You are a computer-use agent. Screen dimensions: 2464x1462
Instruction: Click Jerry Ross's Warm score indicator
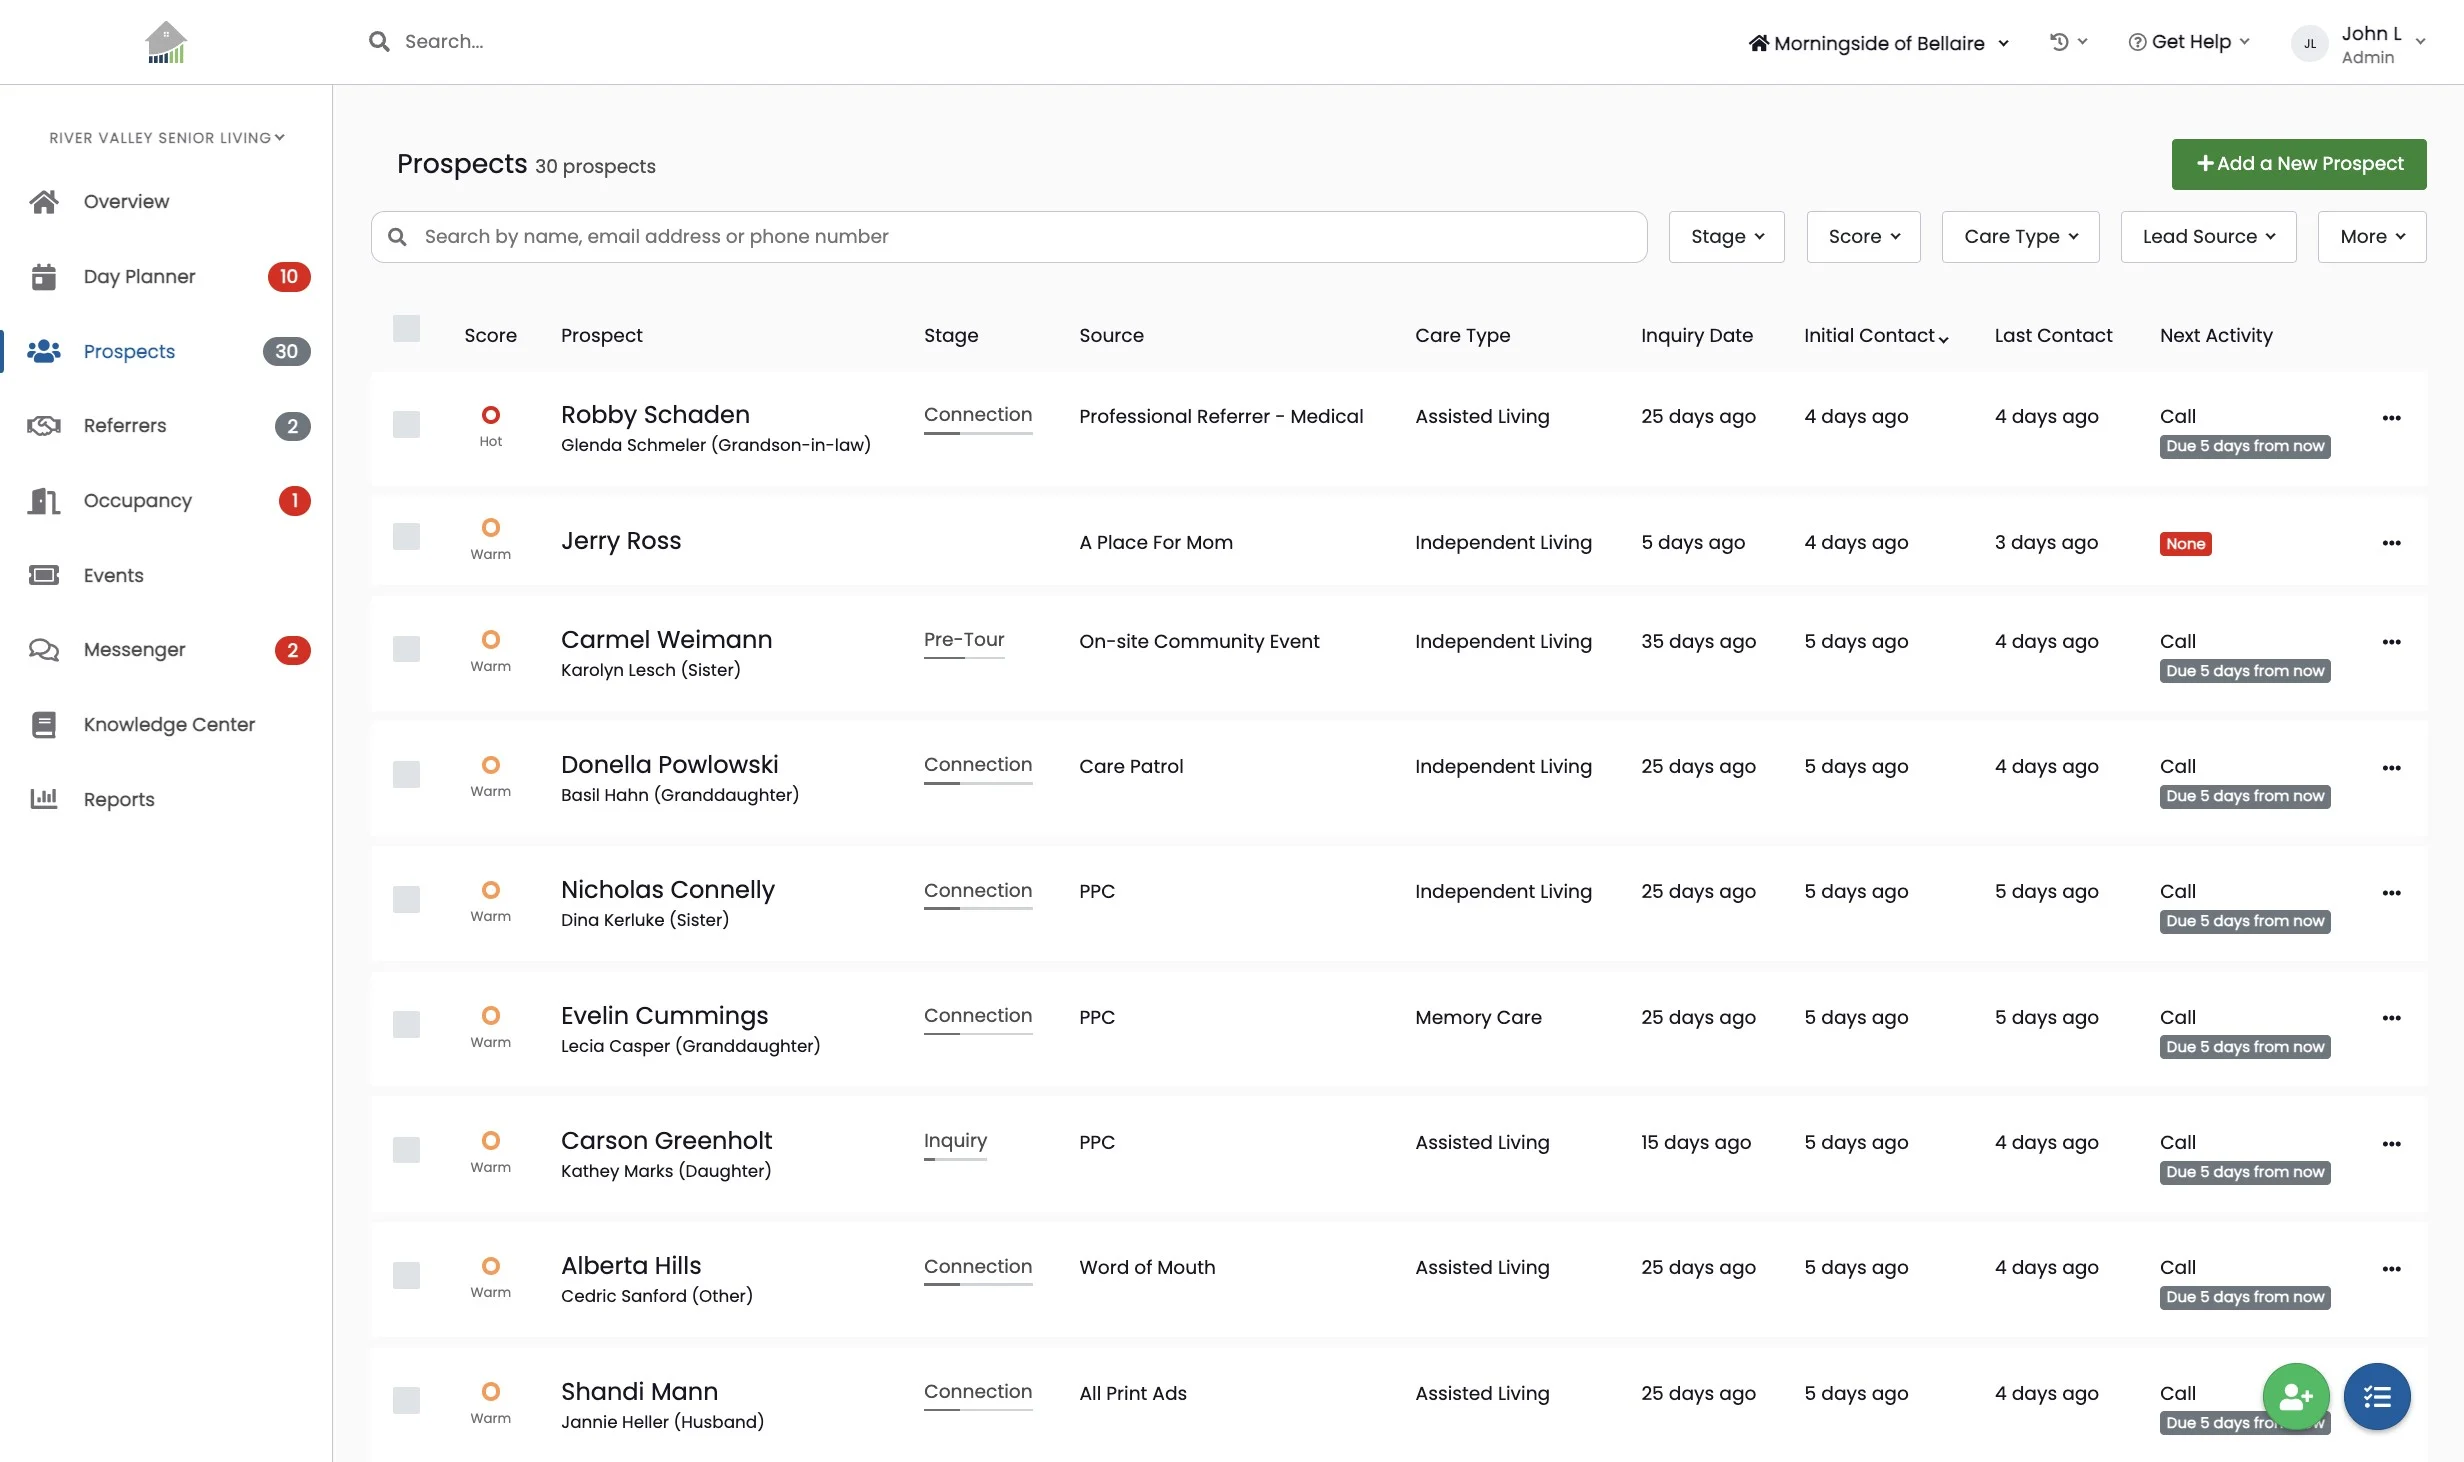click(491, 539)
